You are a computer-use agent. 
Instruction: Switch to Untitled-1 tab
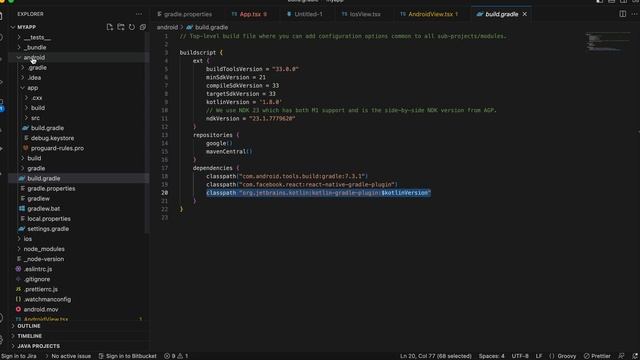tap(304, 14)
